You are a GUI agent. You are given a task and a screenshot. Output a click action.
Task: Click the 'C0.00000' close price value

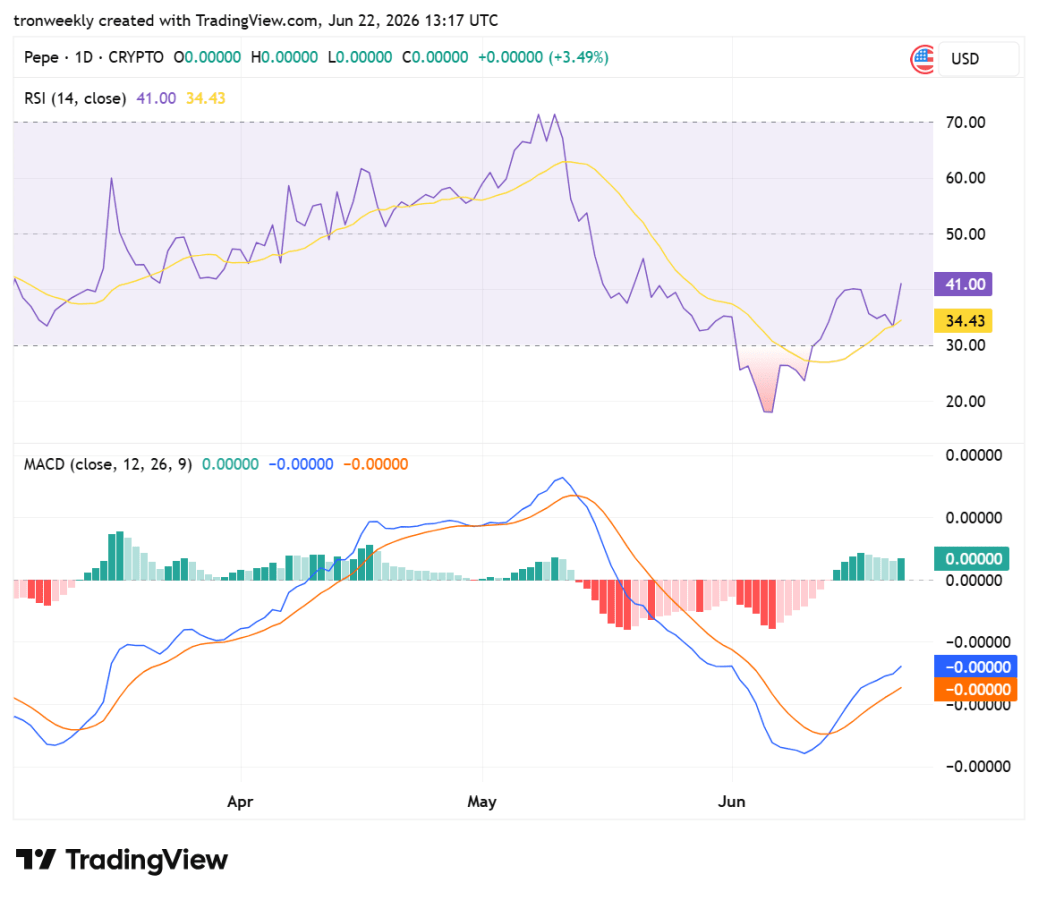coord(435,58)
